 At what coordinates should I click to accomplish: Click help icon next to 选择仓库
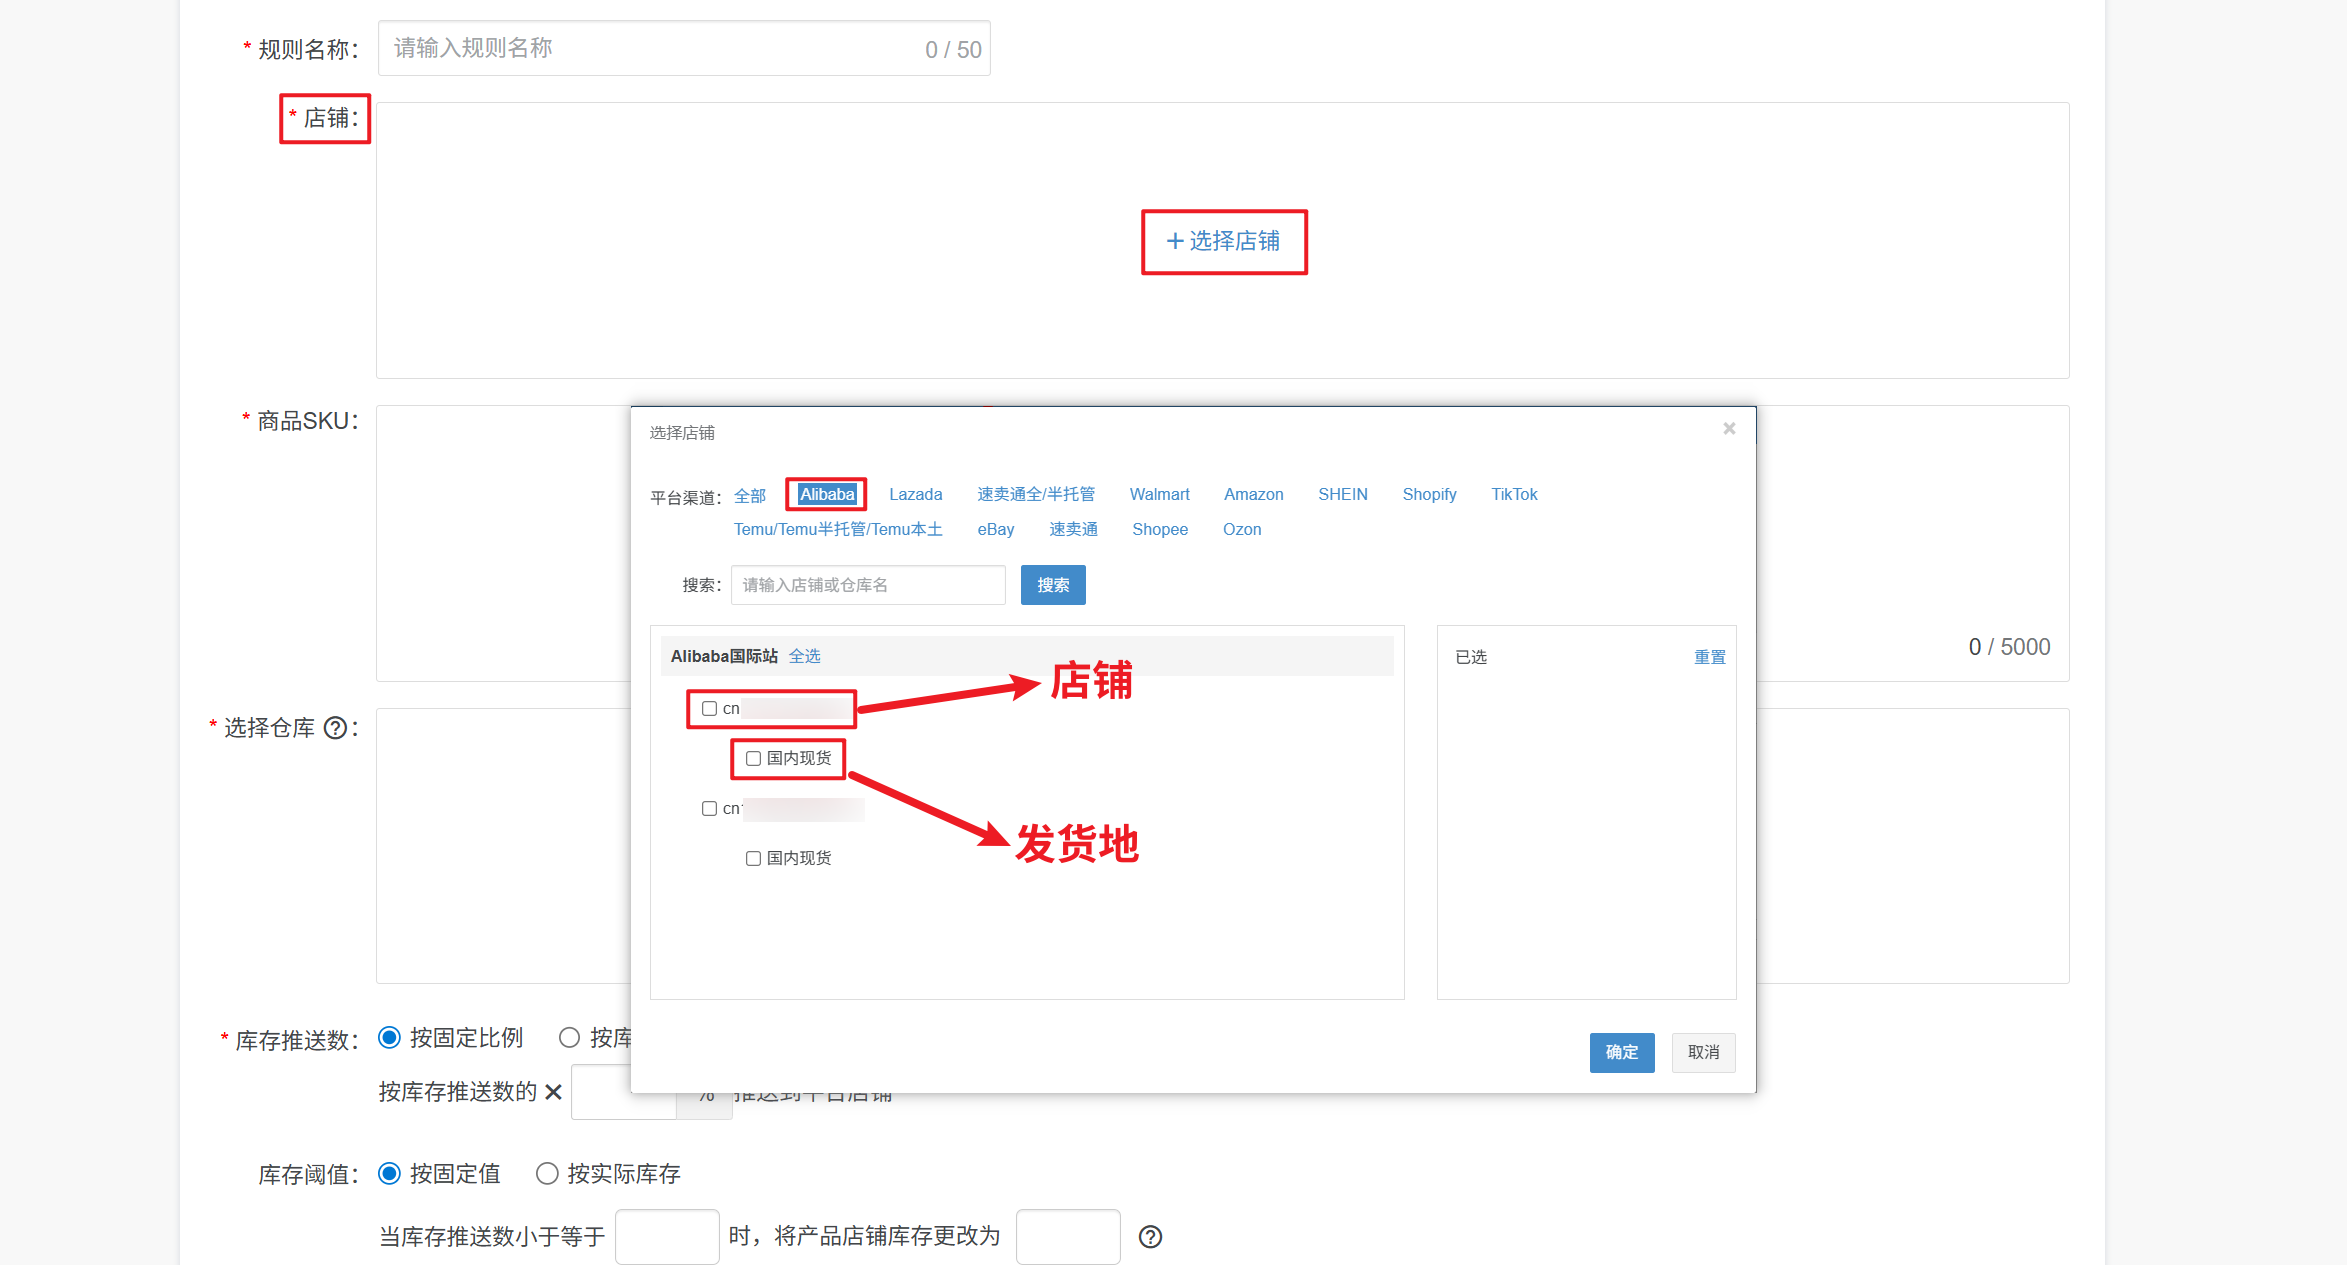[x=336, y=728]
